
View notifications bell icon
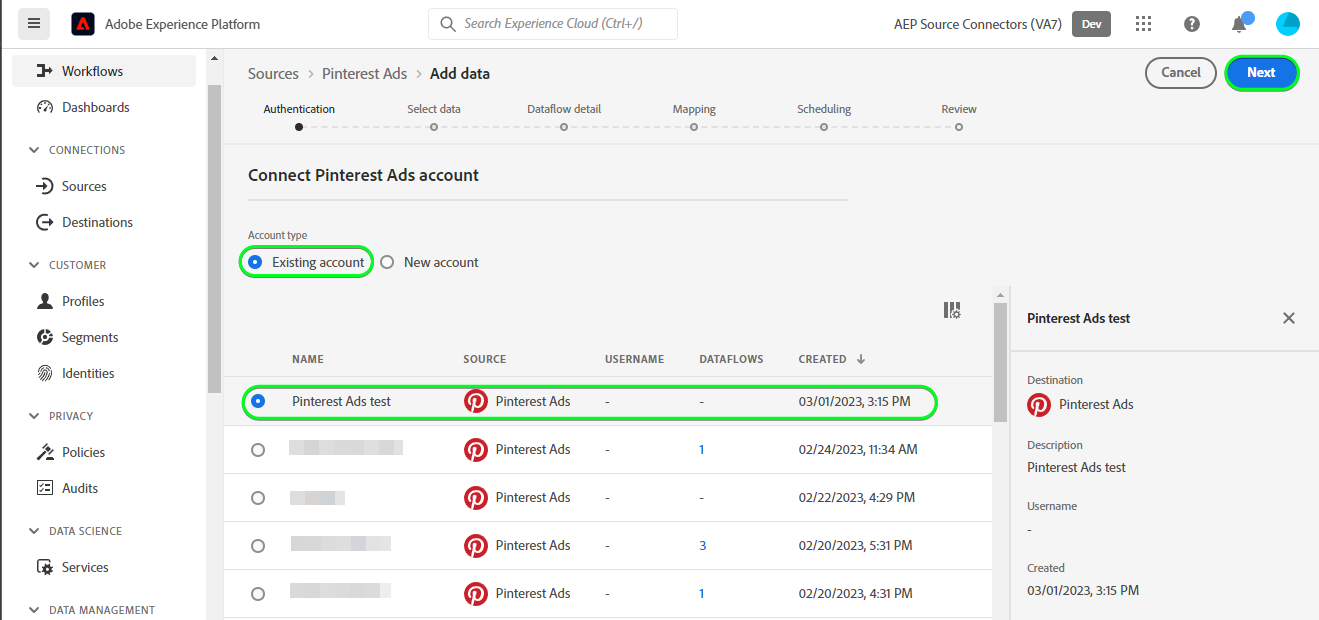pyautogui.click(x=1239, y=24)
